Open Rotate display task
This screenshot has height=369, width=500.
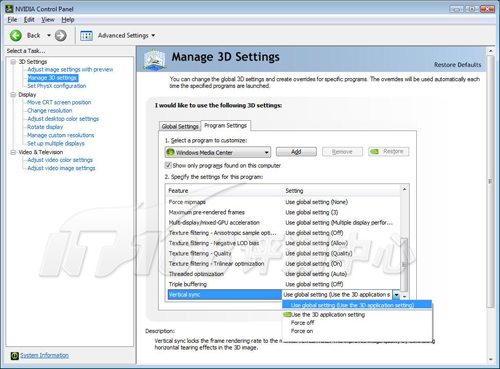(45, 127)
